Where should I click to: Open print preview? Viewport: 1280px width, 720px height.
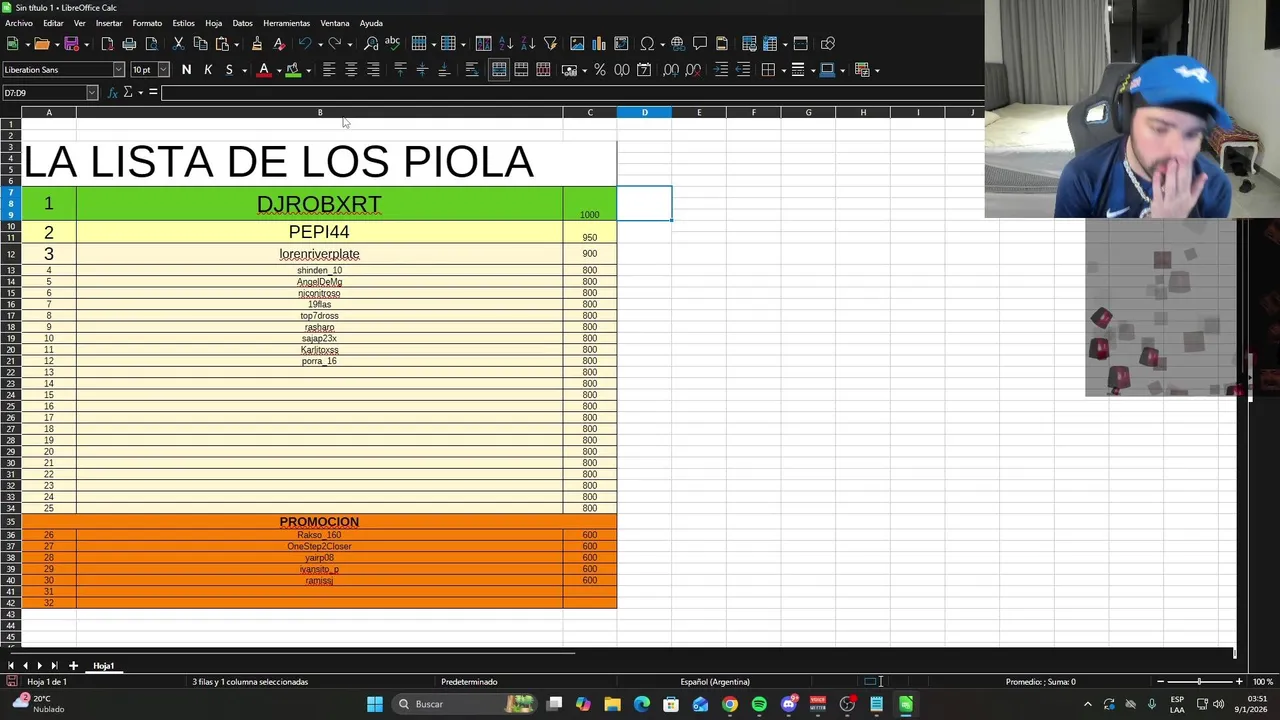point(151,44)
